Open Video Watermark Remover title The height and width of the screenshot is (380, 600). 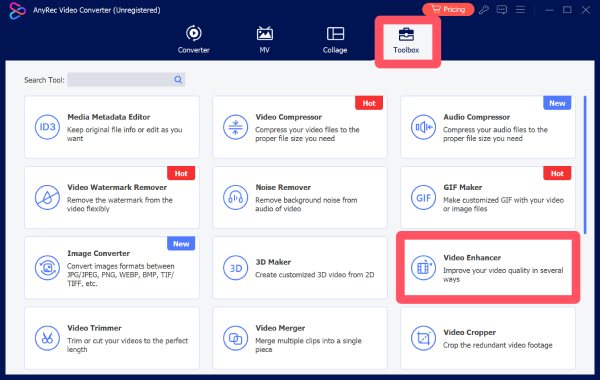point(117,188)
